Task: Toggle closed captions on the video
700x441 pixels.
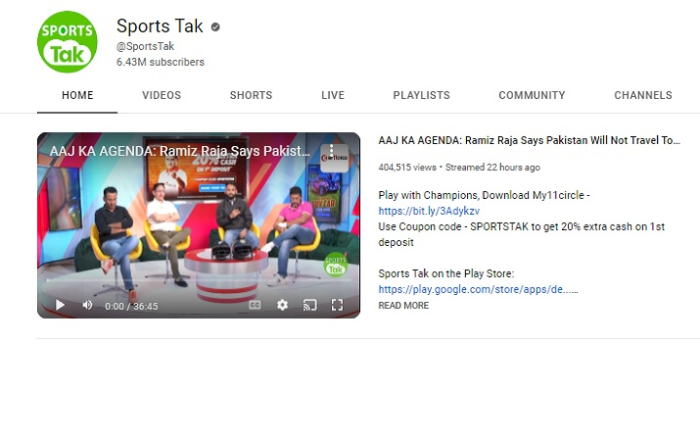Action: coord(254,305)
